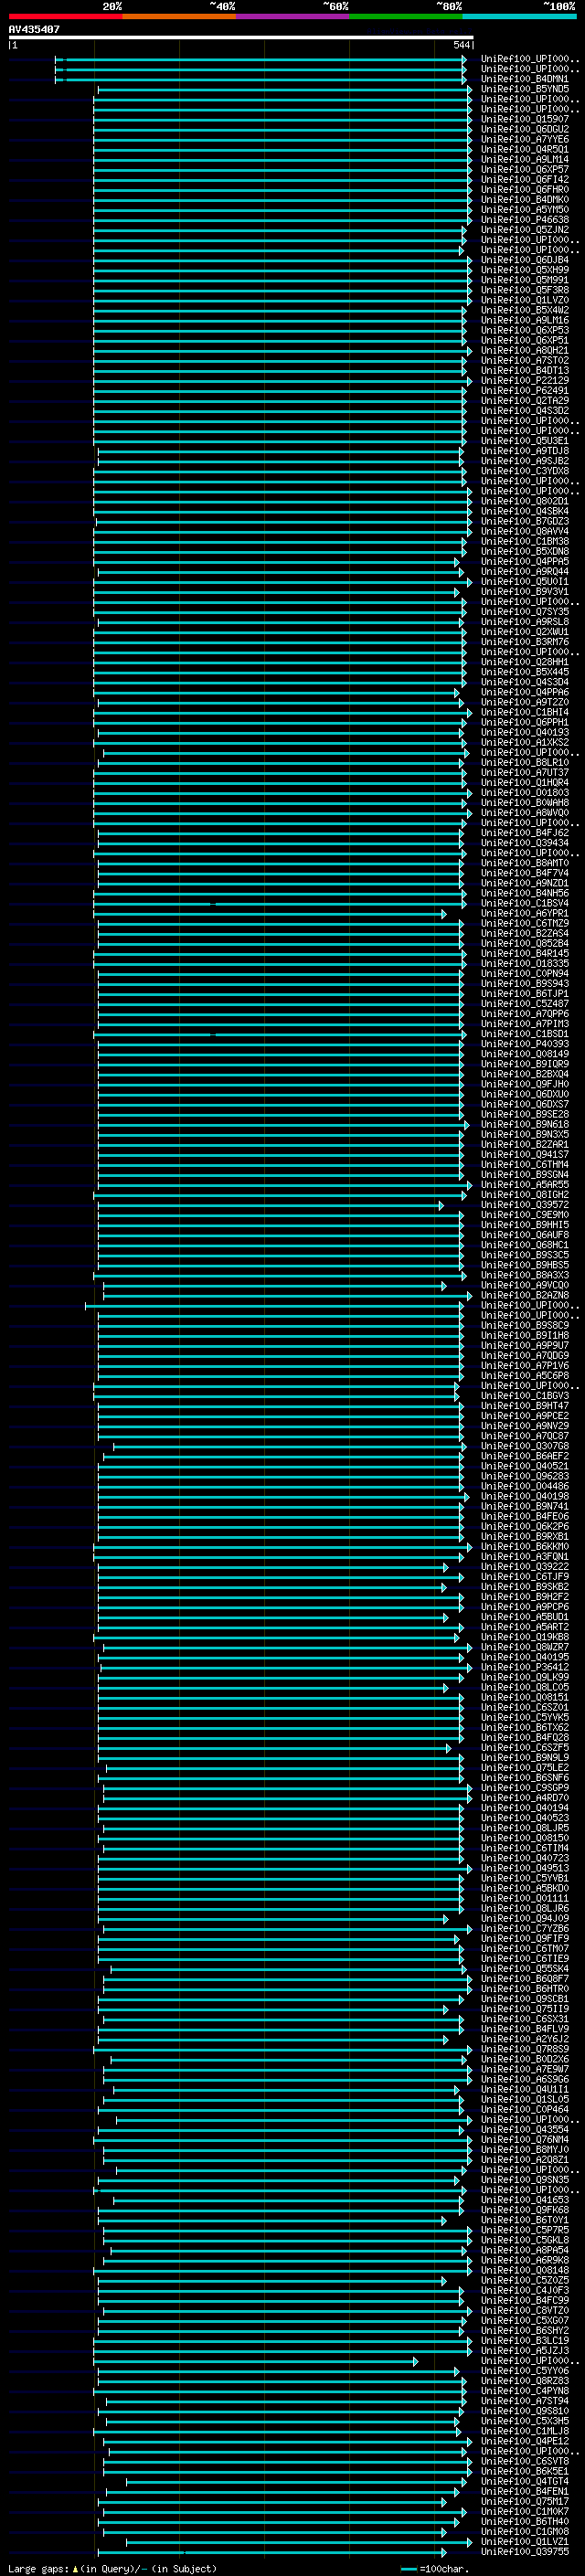Screen dimensions: 585x2576
Task: Click the UniRef100_Q5ZJN2 entry
Action: [524, 230]
